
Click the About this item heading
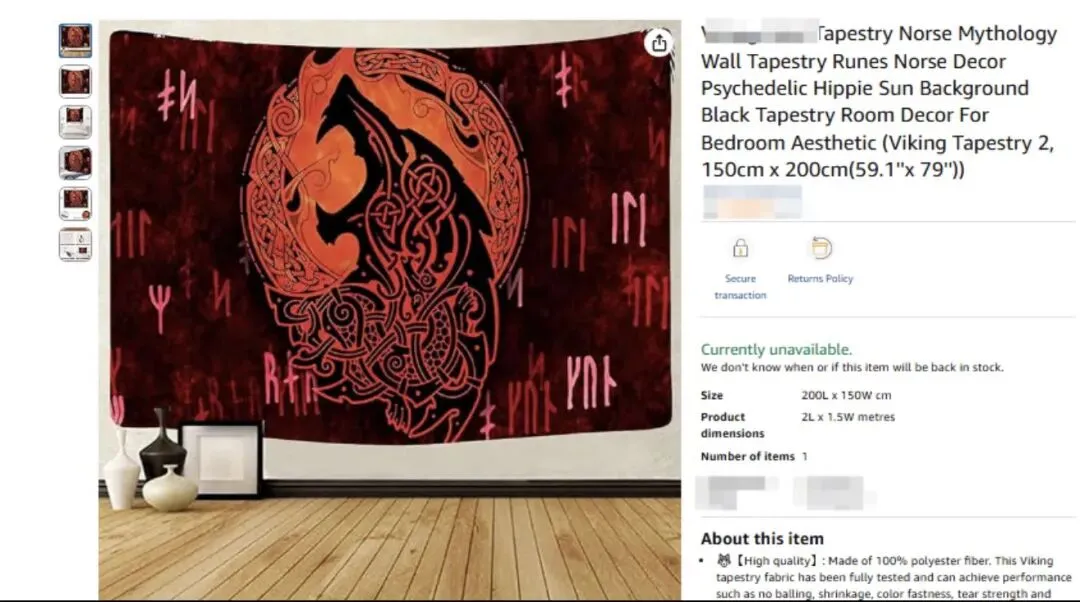coord(762,539)
